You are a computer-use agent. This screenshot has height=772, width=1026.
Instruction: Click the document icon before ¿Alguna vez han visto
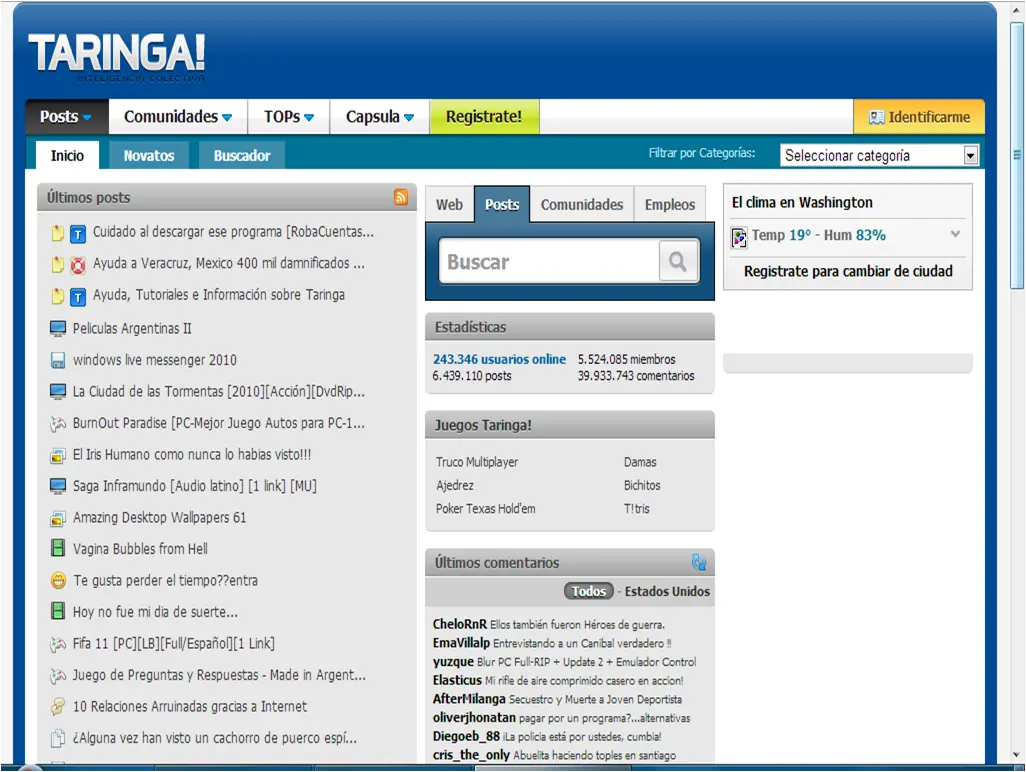point(58,738)
